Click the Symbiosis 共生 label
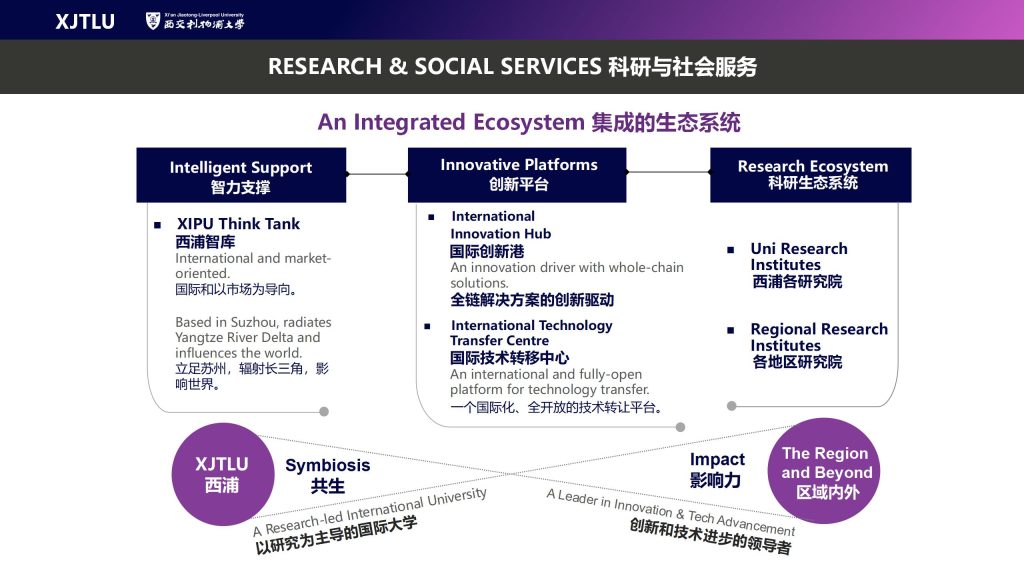1024x576 pixels. click(x=327, y=475)
